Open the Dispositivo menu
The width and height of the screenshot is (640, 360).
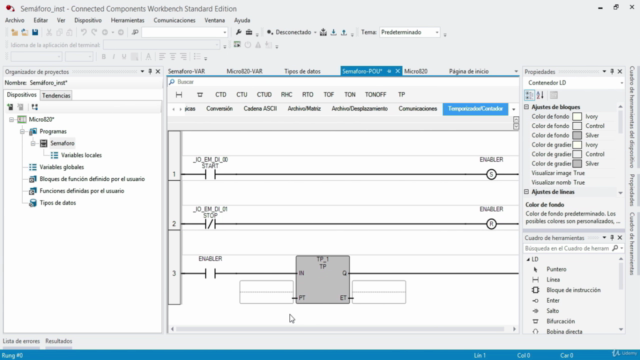coord(88,20)
